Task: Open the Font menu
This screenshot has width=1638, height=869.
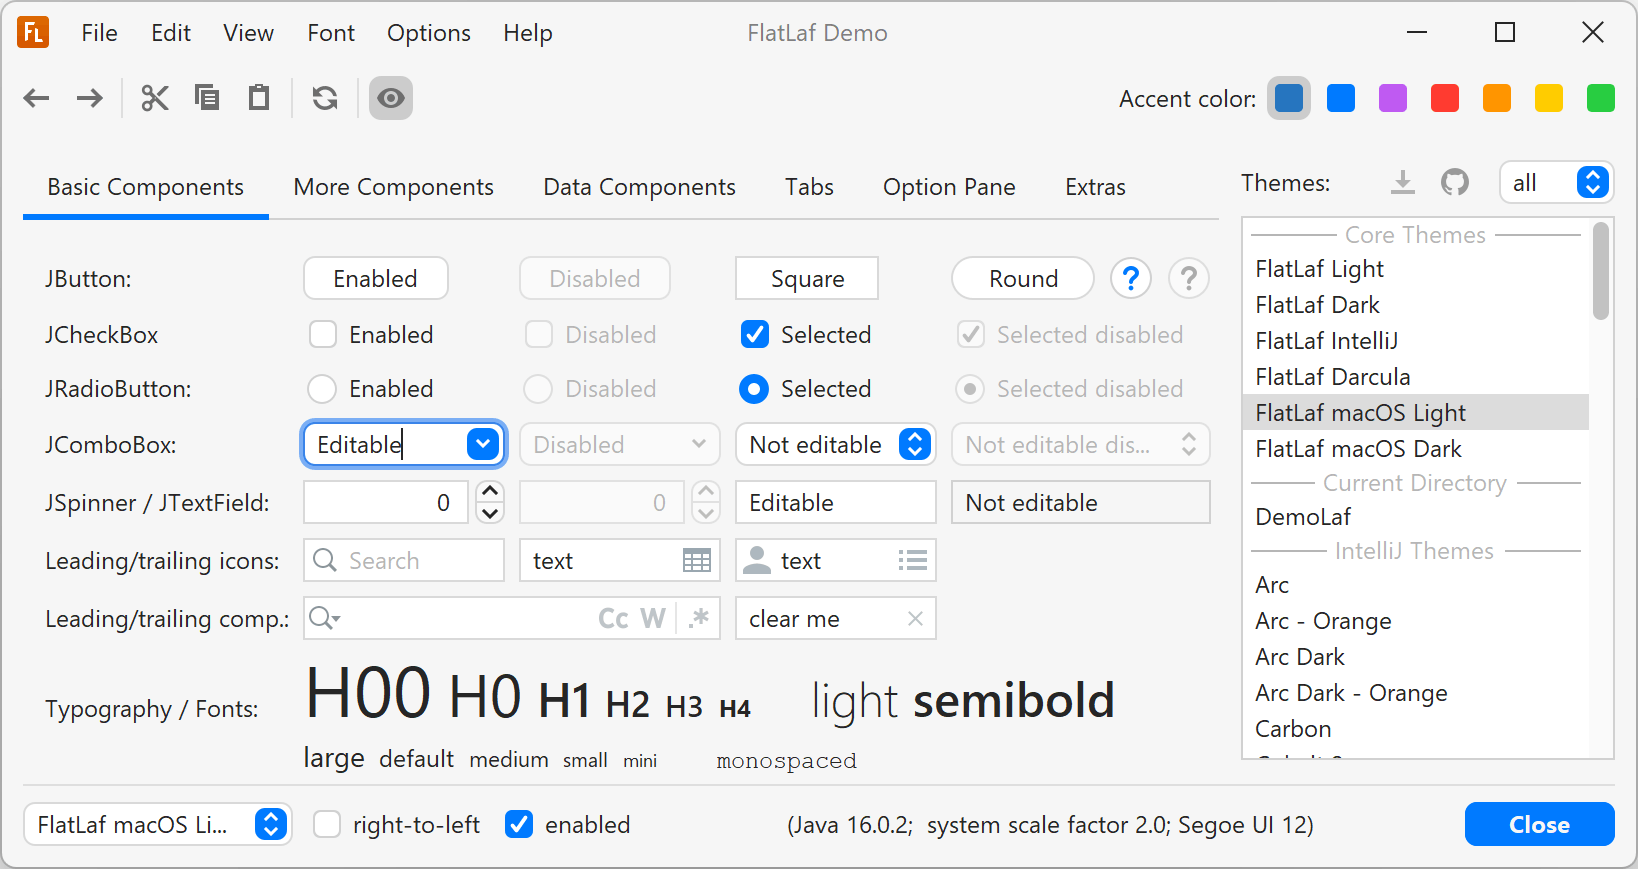Action: click(331, 33)
